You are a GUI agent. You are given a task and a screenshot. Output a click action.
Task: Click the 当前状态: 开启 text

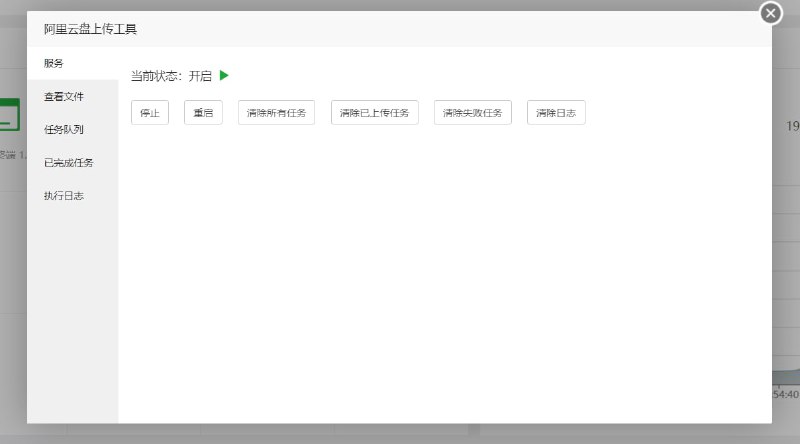(x=171, y=76)
